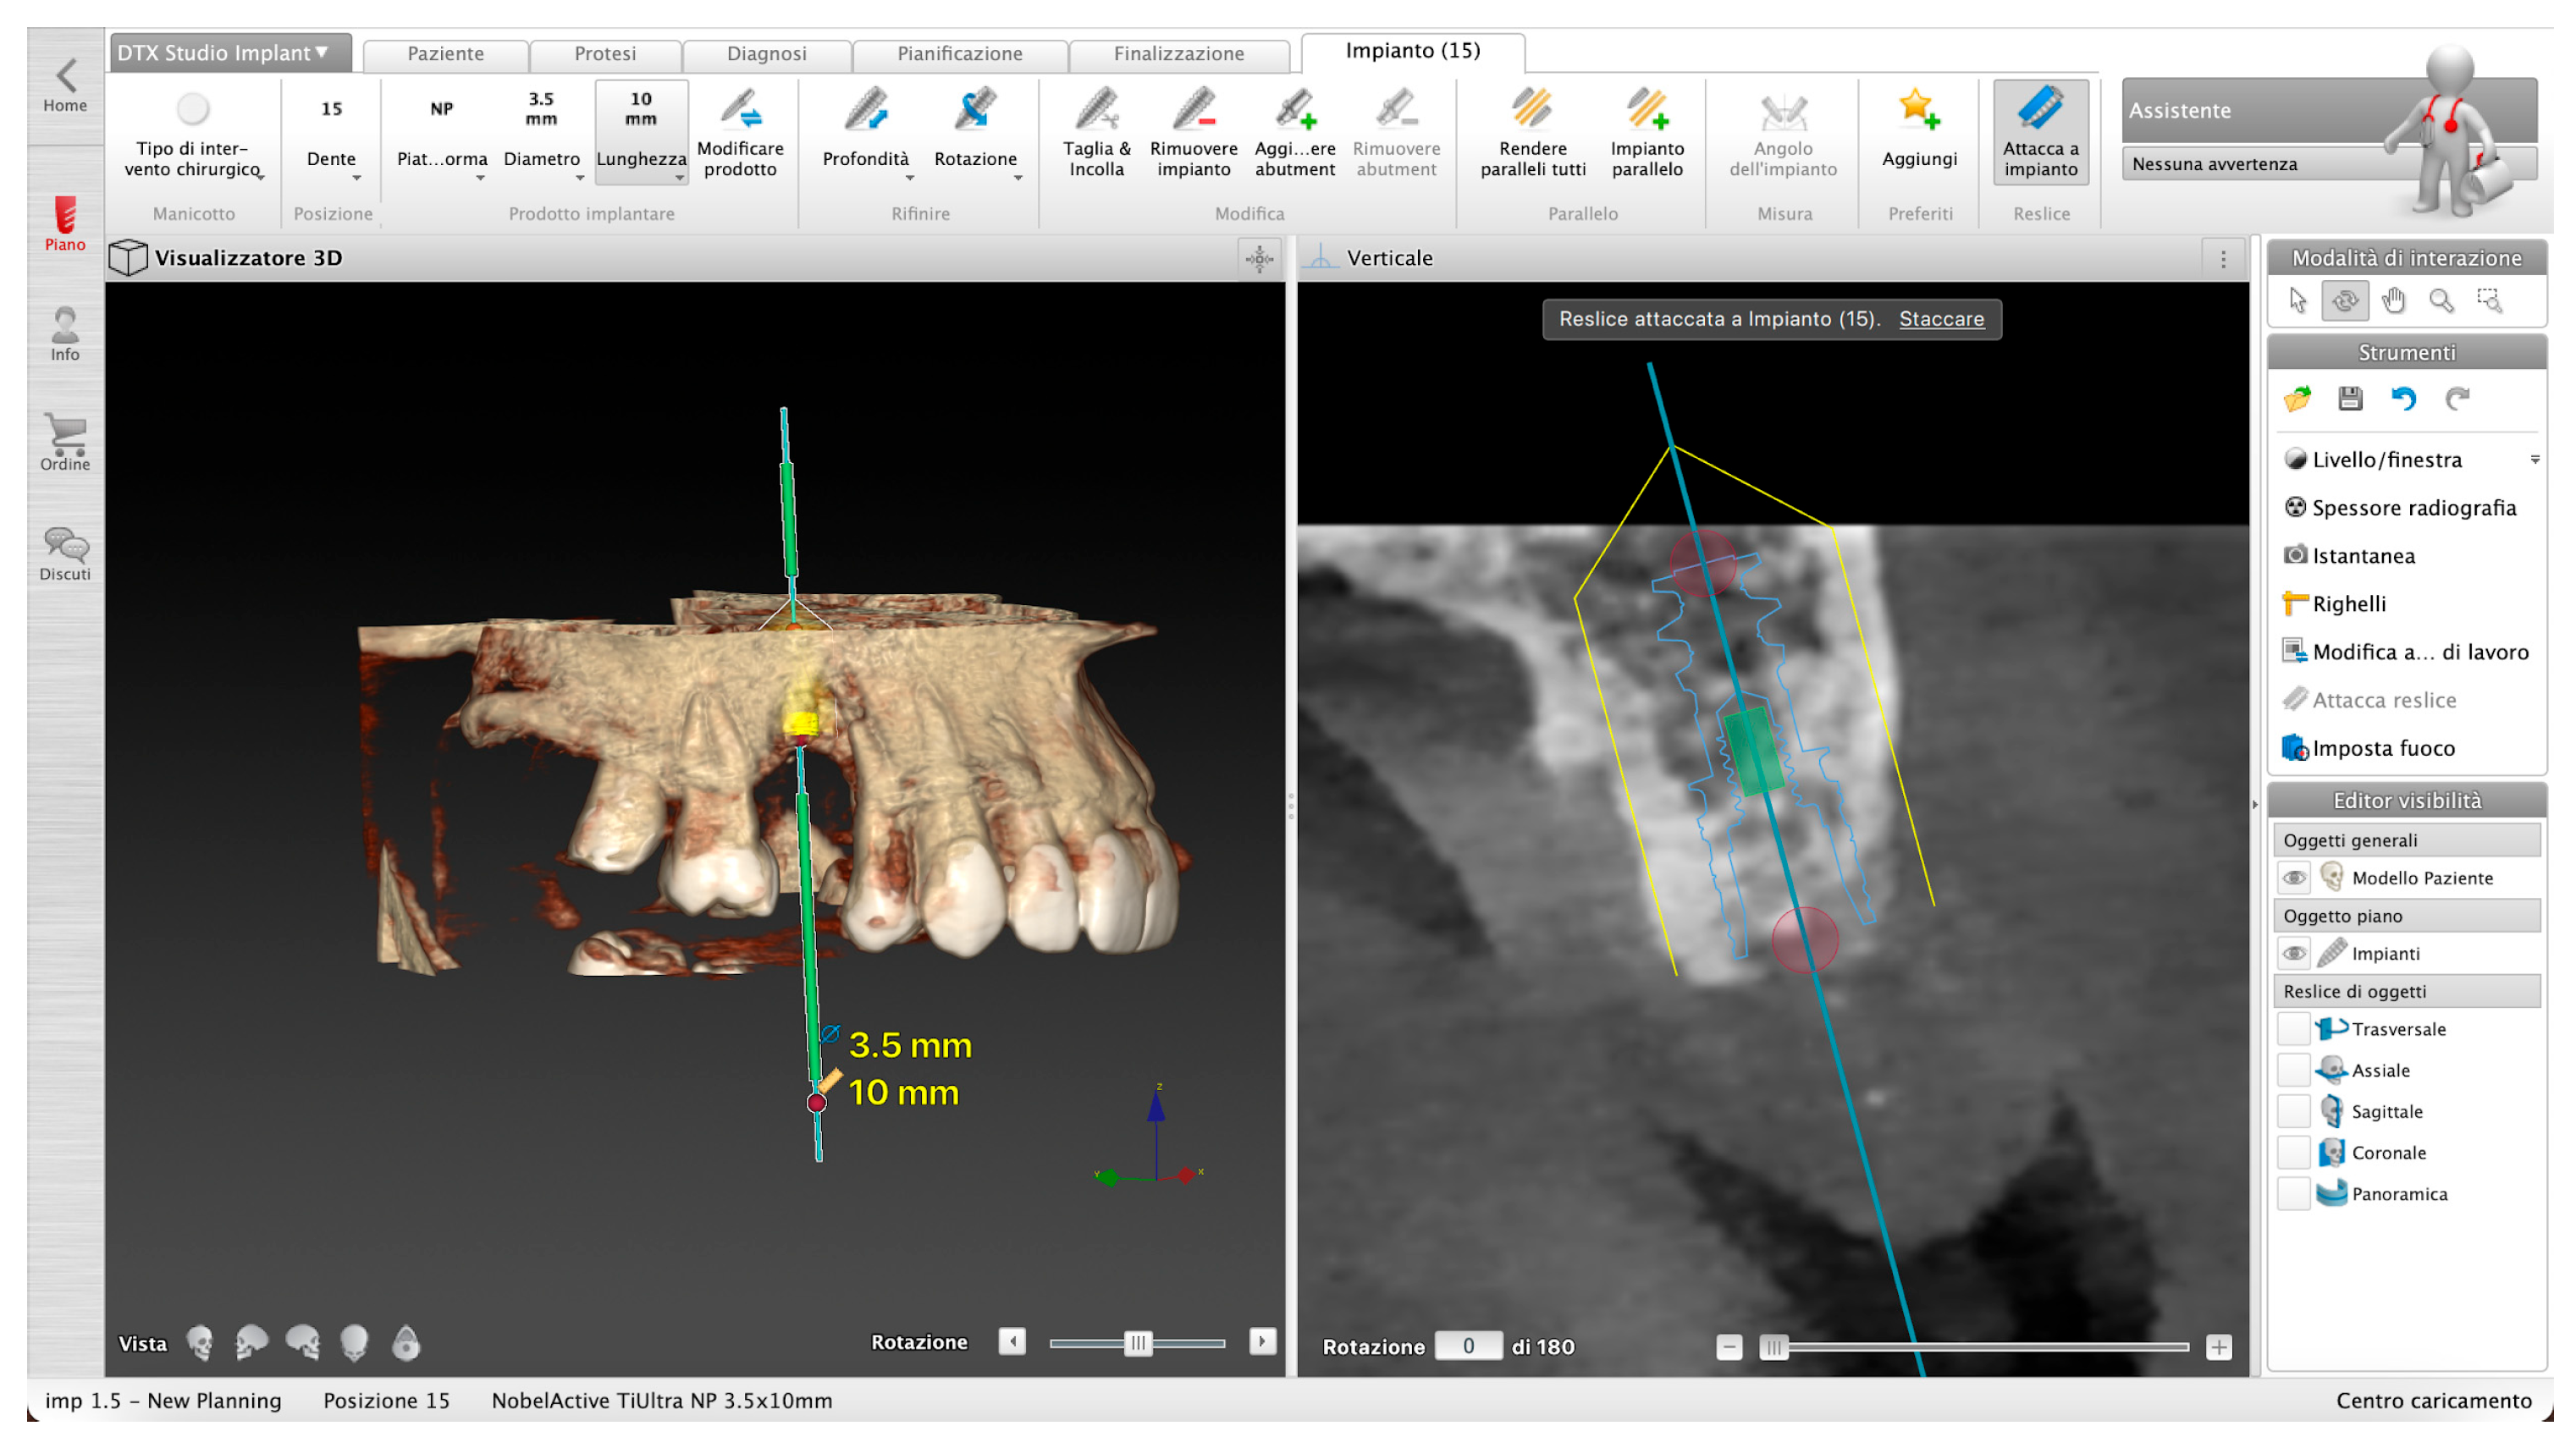Viewport: 2576px width, 1448px height.
Task: Toggle visibility eye for Modello Paziente
Action: pos(2294,878)
